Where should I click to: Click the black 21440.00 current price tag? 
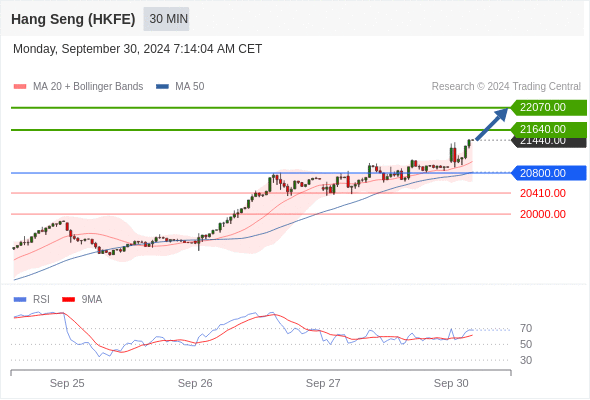(x=549, y=142)
